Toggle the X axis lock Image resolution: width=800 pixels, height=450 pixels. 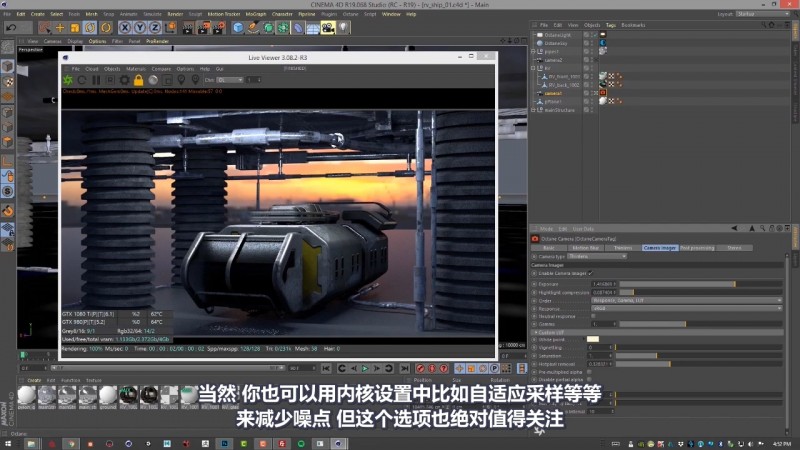pos(125,28)
